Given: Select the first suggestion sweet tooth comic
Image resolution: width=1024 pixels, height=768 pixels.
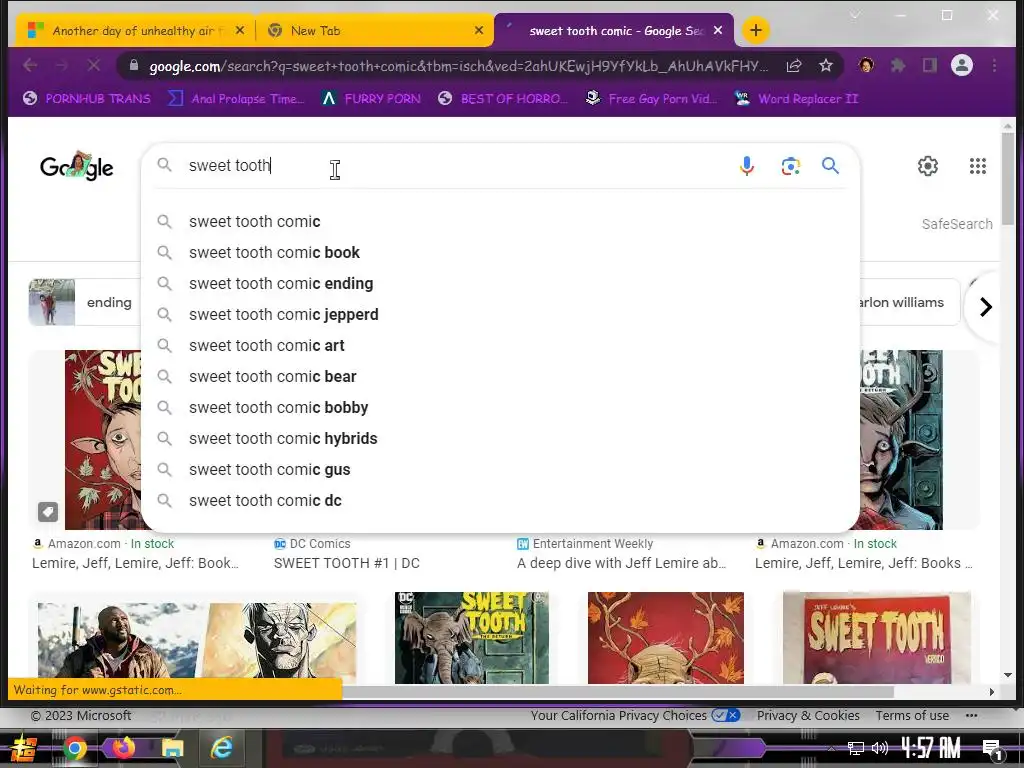Looking at the screenshot, I should click(500, 221).
